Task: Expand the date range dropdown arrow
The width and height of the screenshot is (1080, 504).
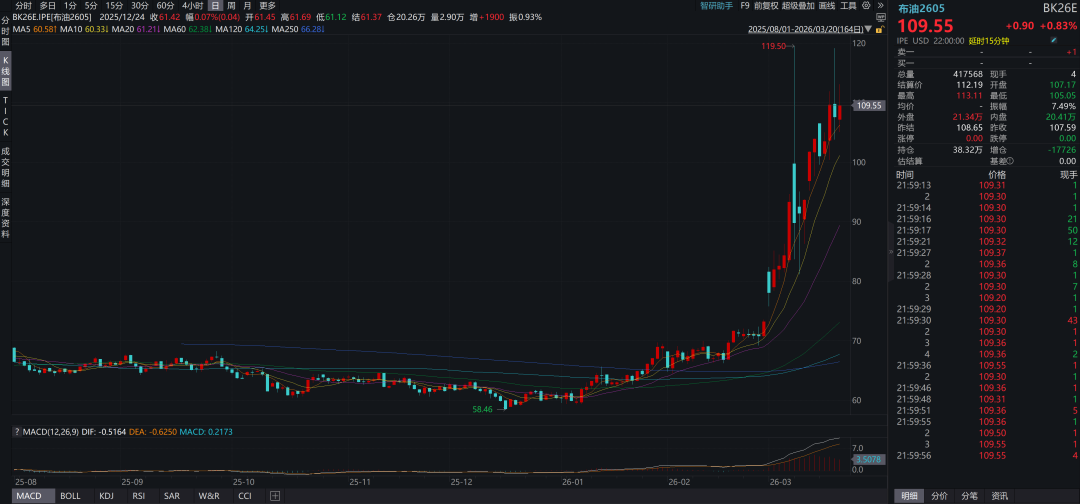Action: tap(868, 29)
